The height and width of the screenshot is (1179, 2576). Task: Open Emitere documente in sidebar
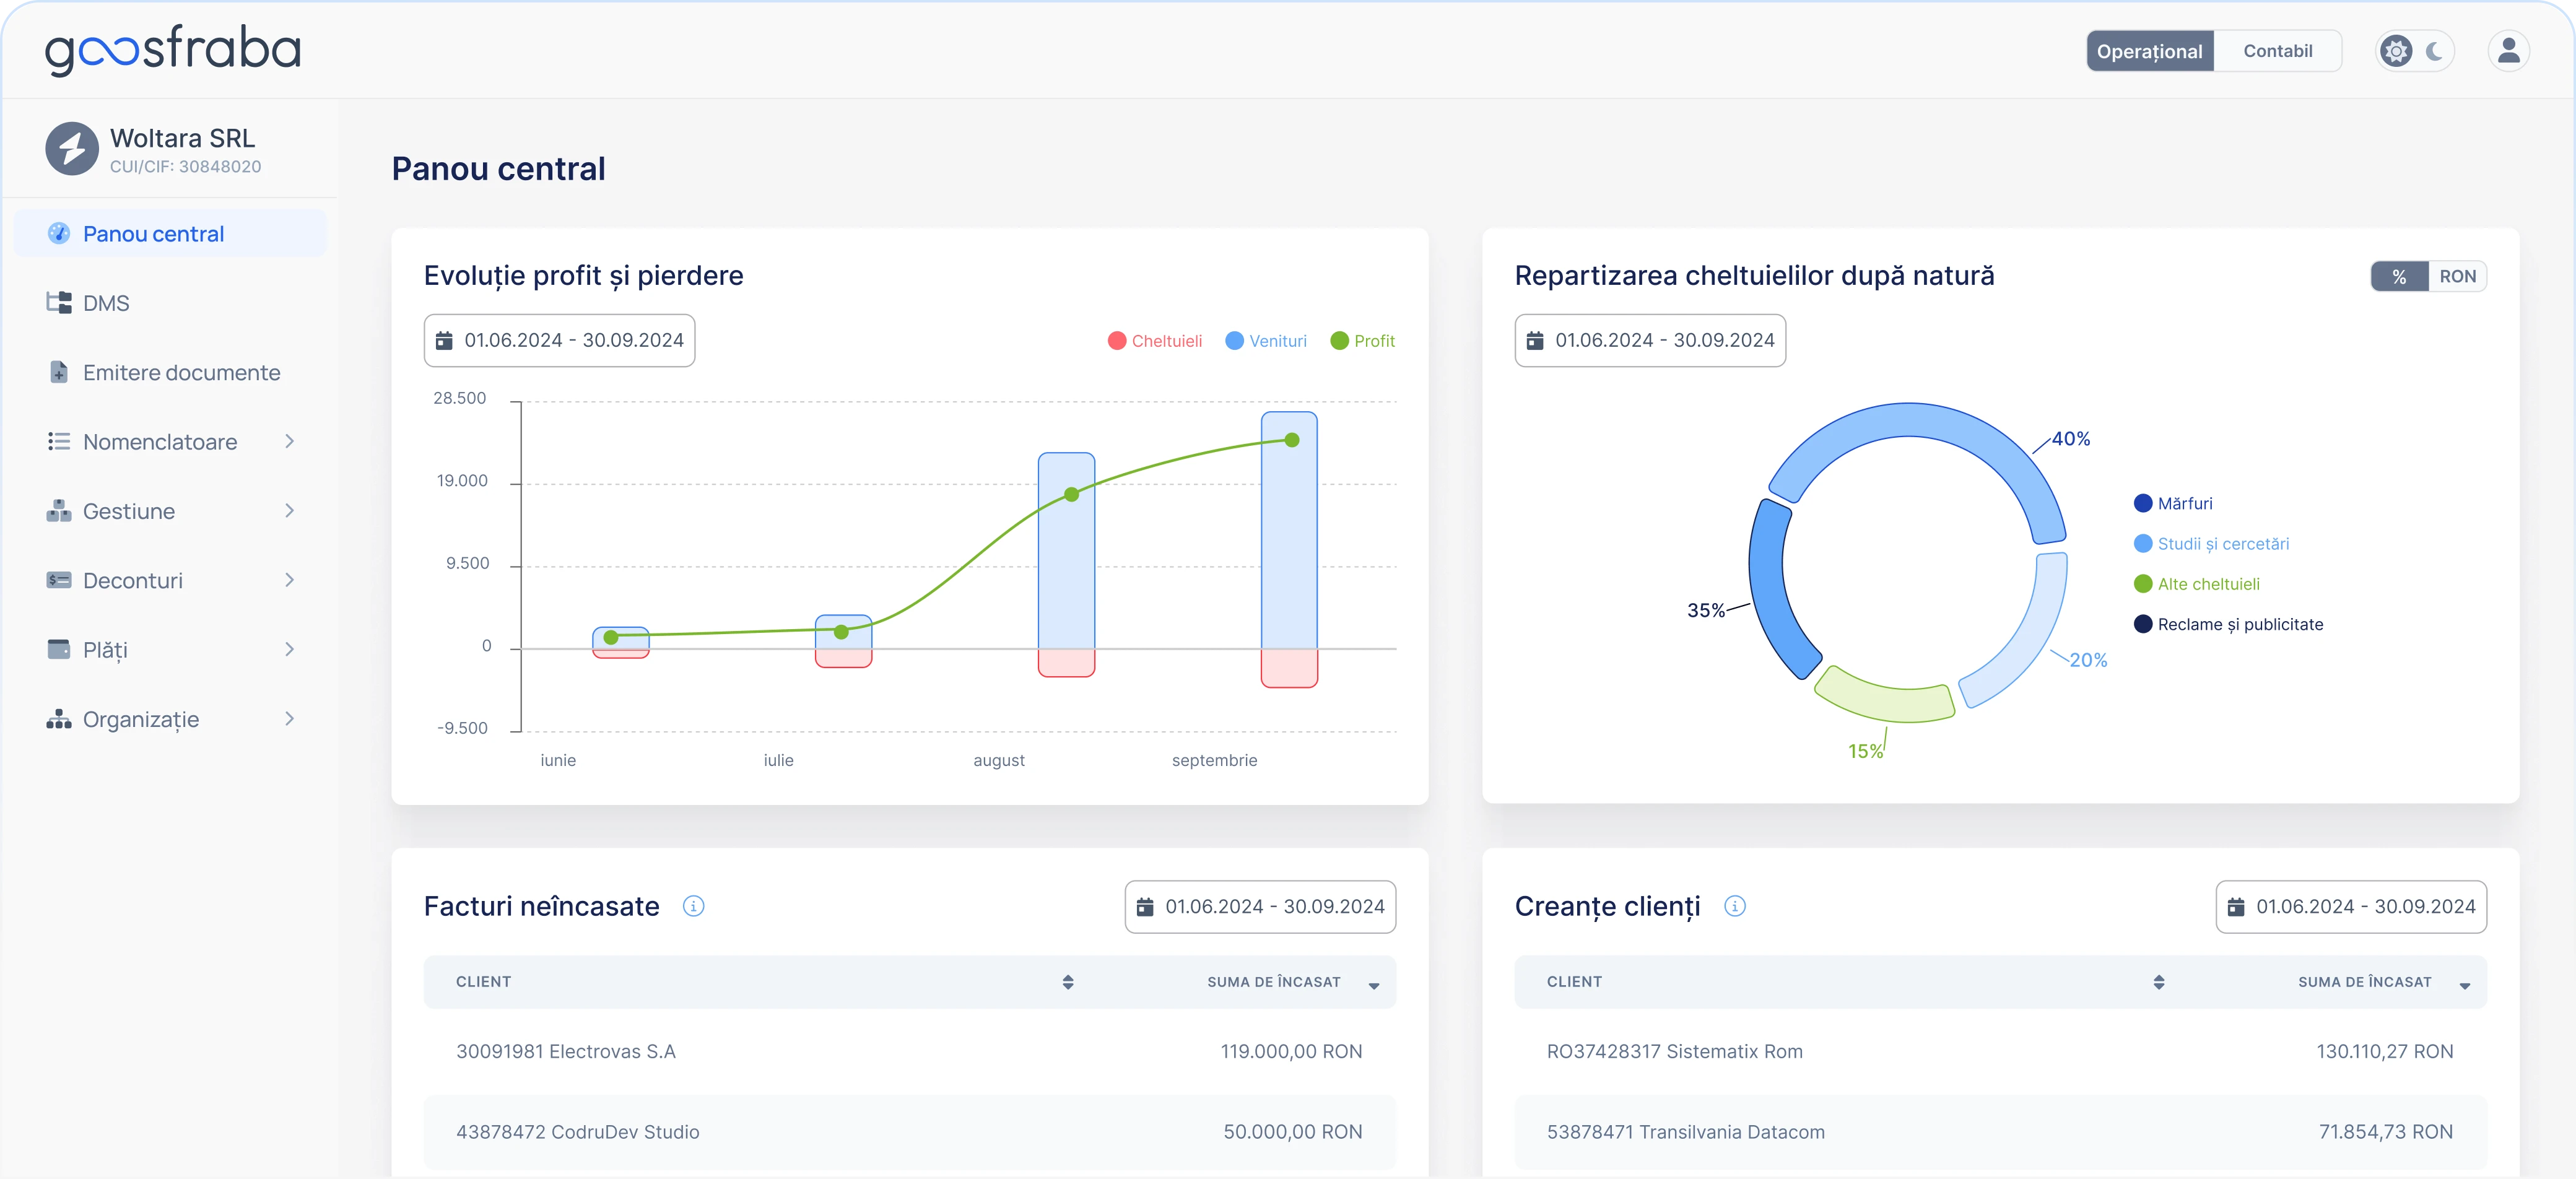(181, 372)
